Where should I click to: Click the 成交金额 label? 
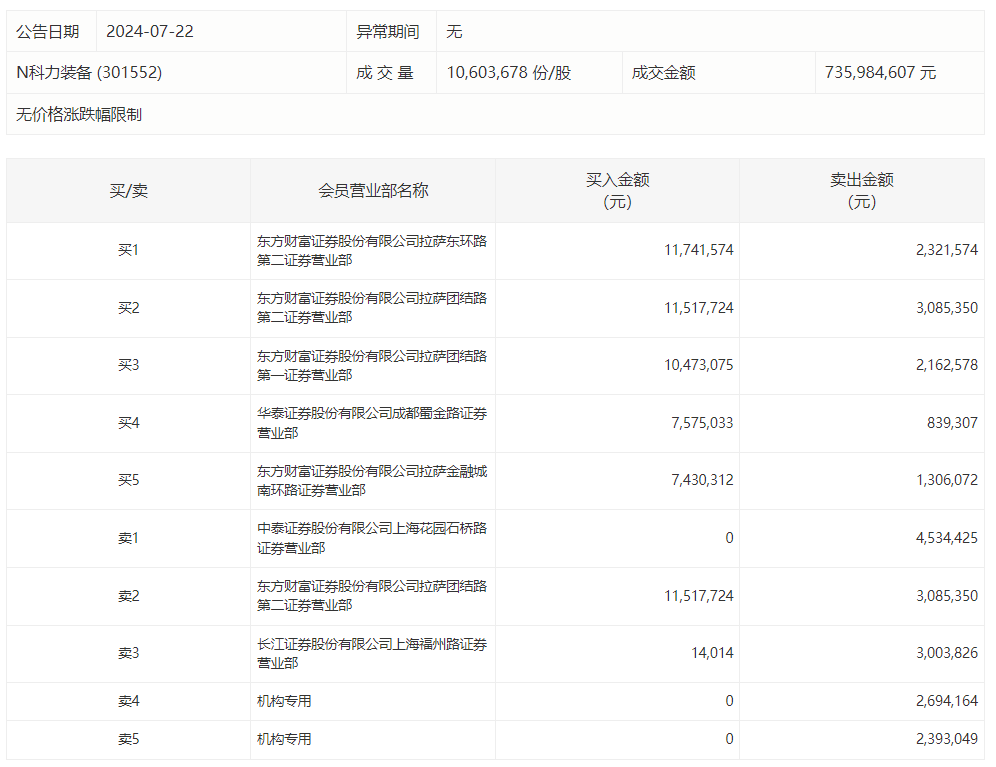[664, 72]
